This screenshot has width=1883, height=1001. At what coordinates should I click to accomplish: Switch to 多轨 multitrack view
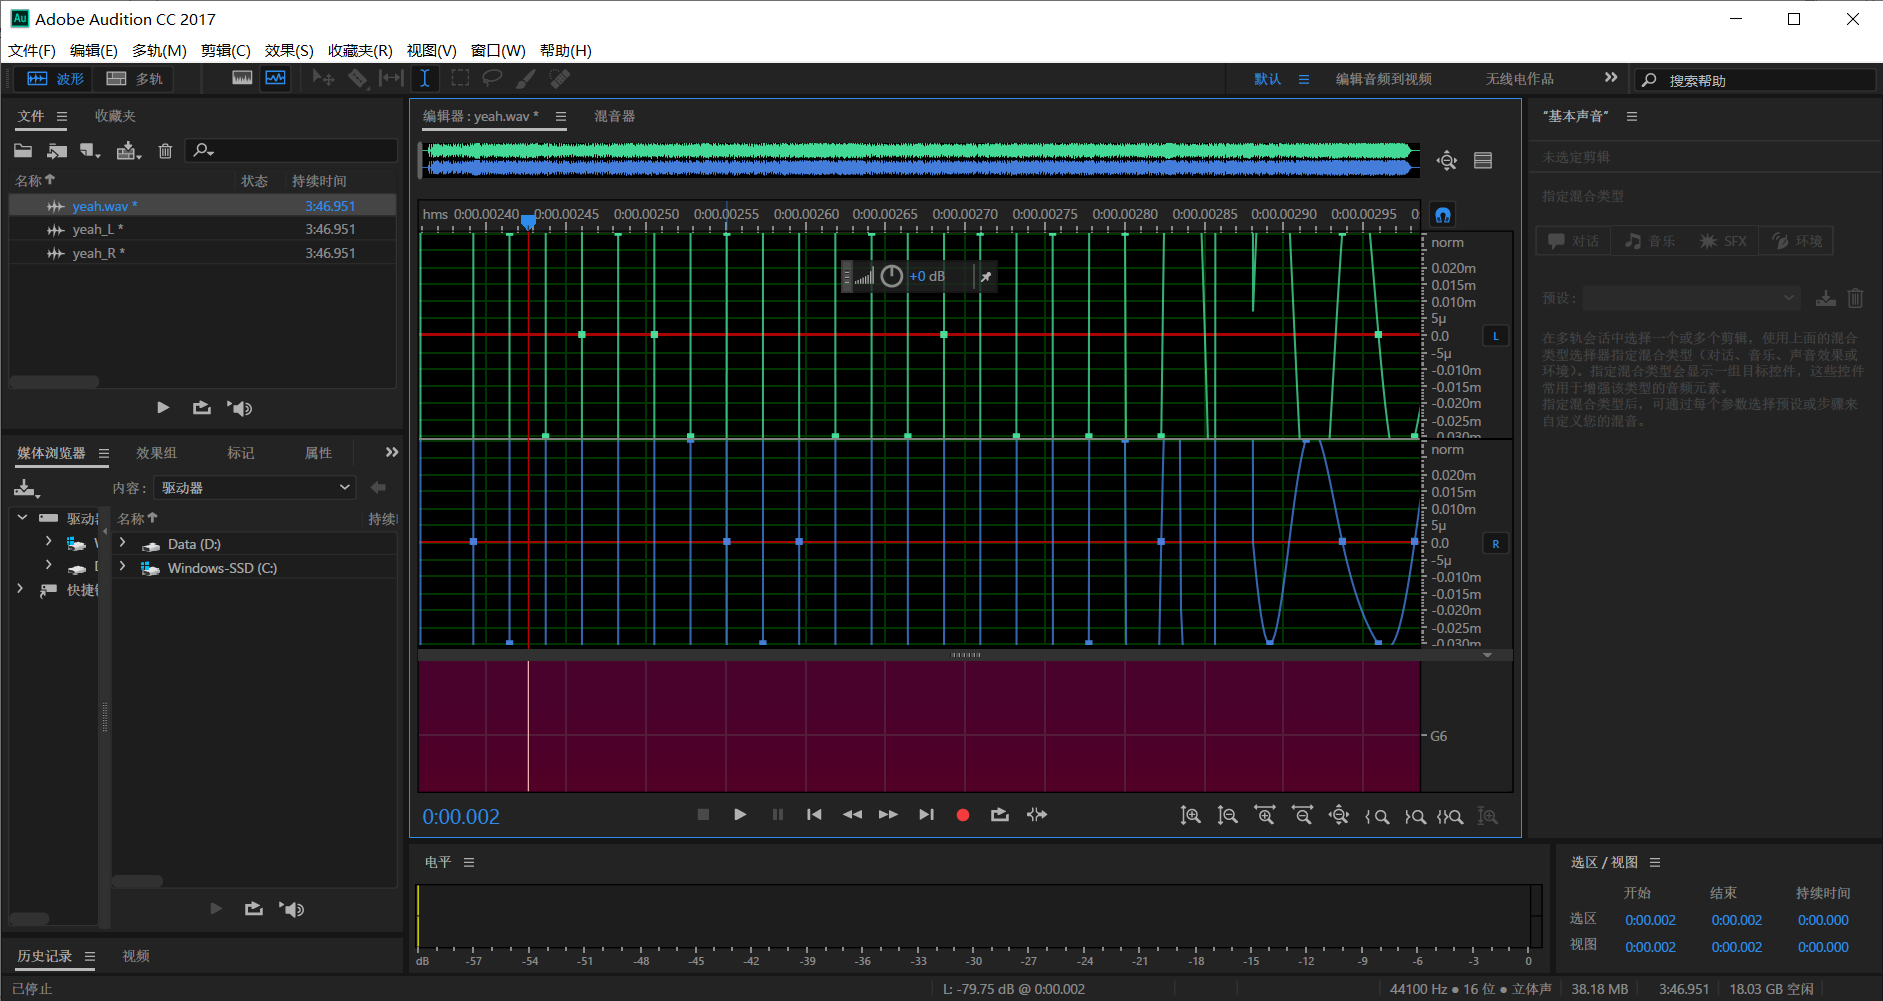[135, 79]
